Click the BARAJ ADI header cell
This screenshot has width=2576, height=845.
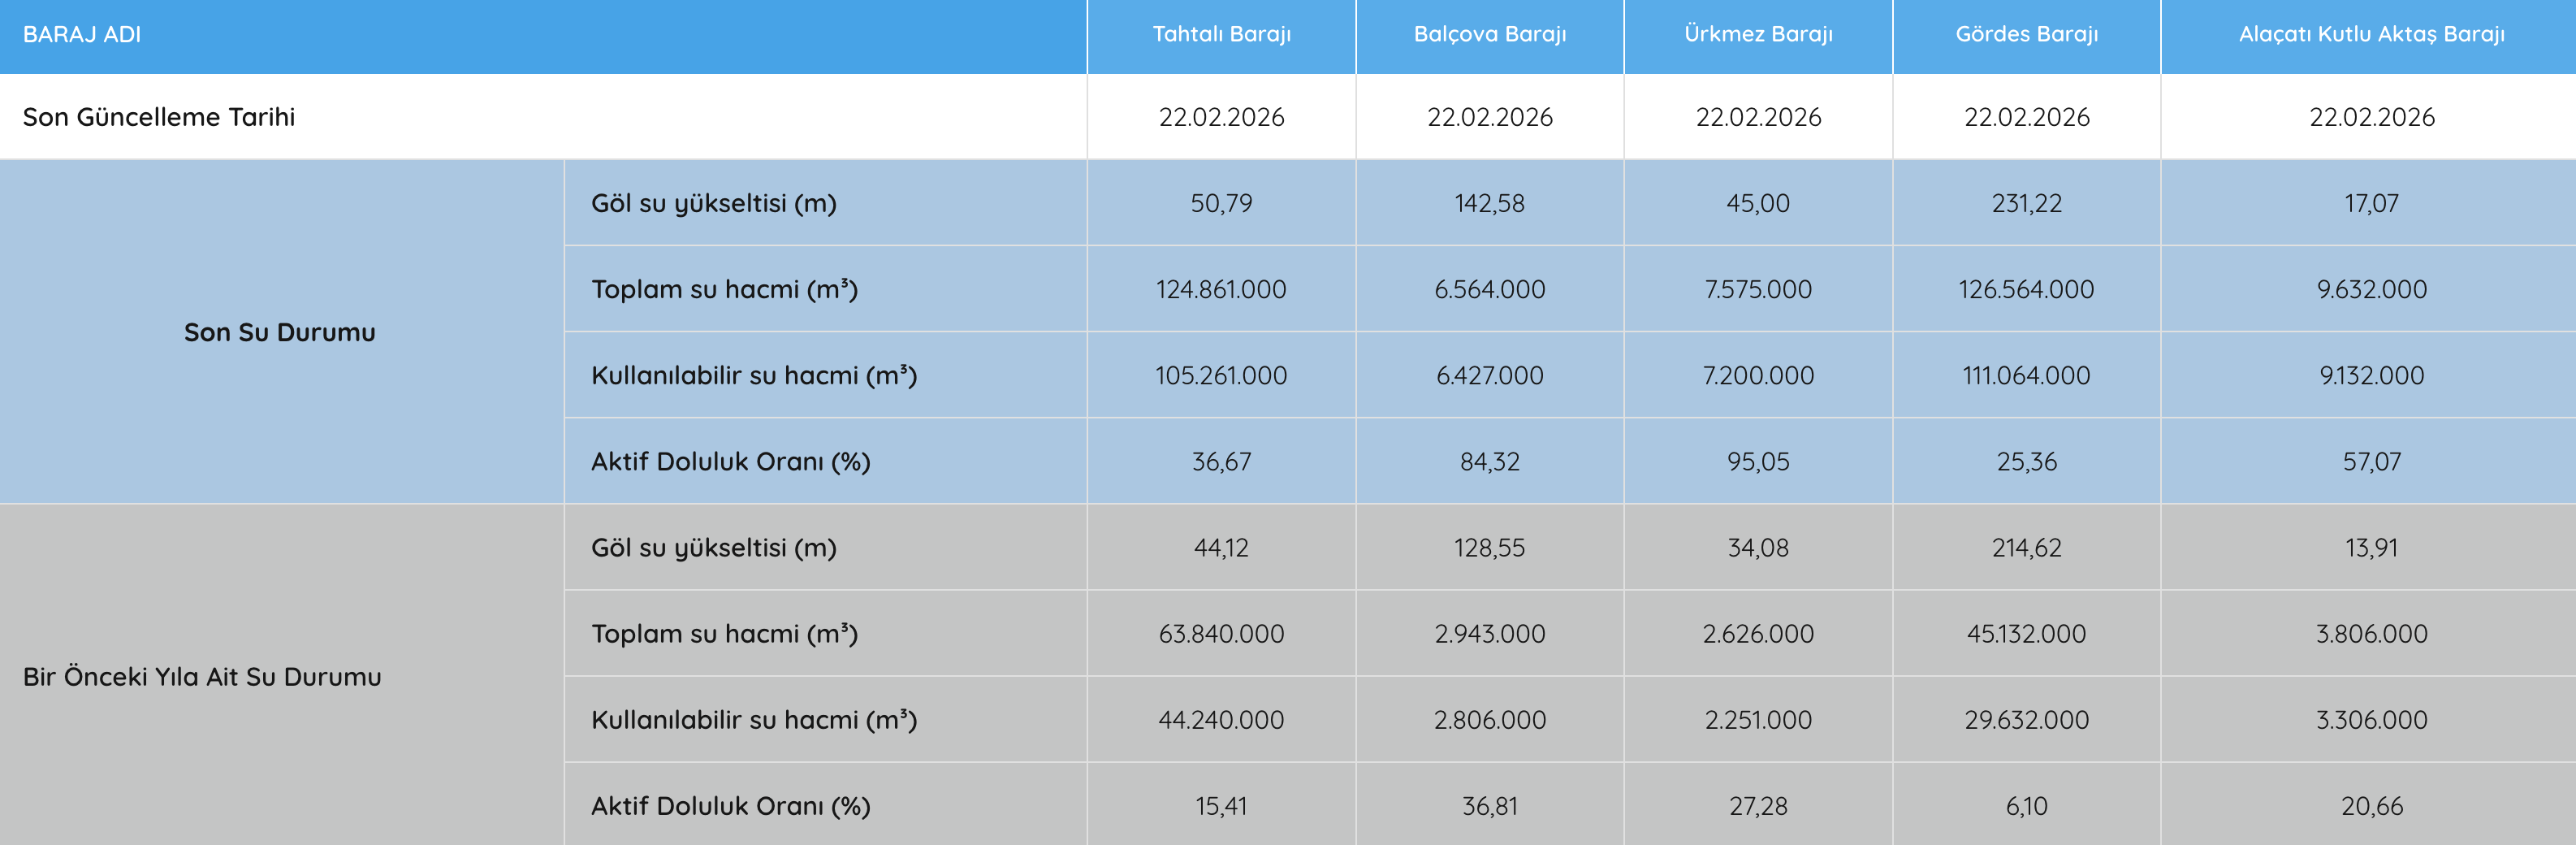point(82,35)
